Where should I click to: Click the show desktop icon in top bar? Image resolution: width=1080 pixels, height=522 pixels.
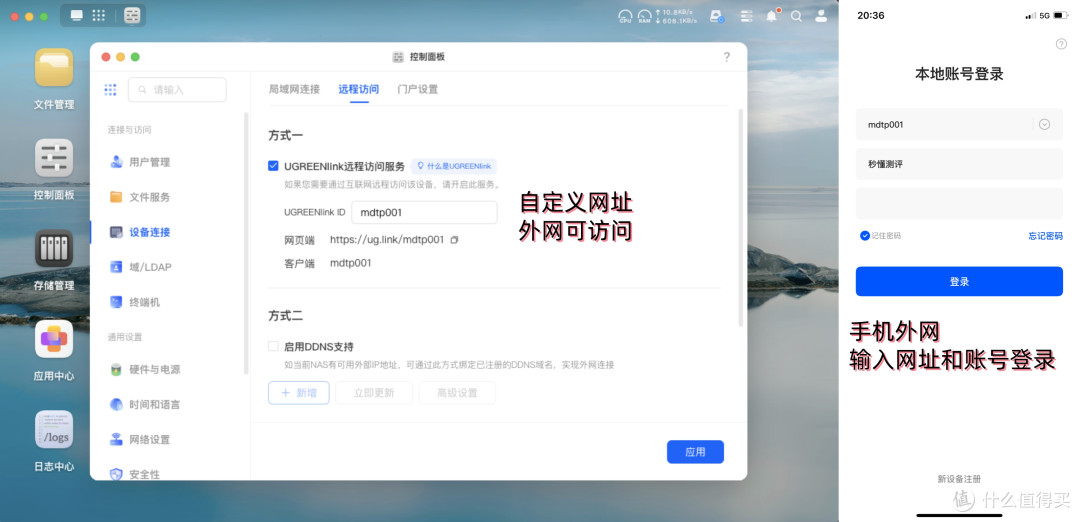tap(76, 15)
